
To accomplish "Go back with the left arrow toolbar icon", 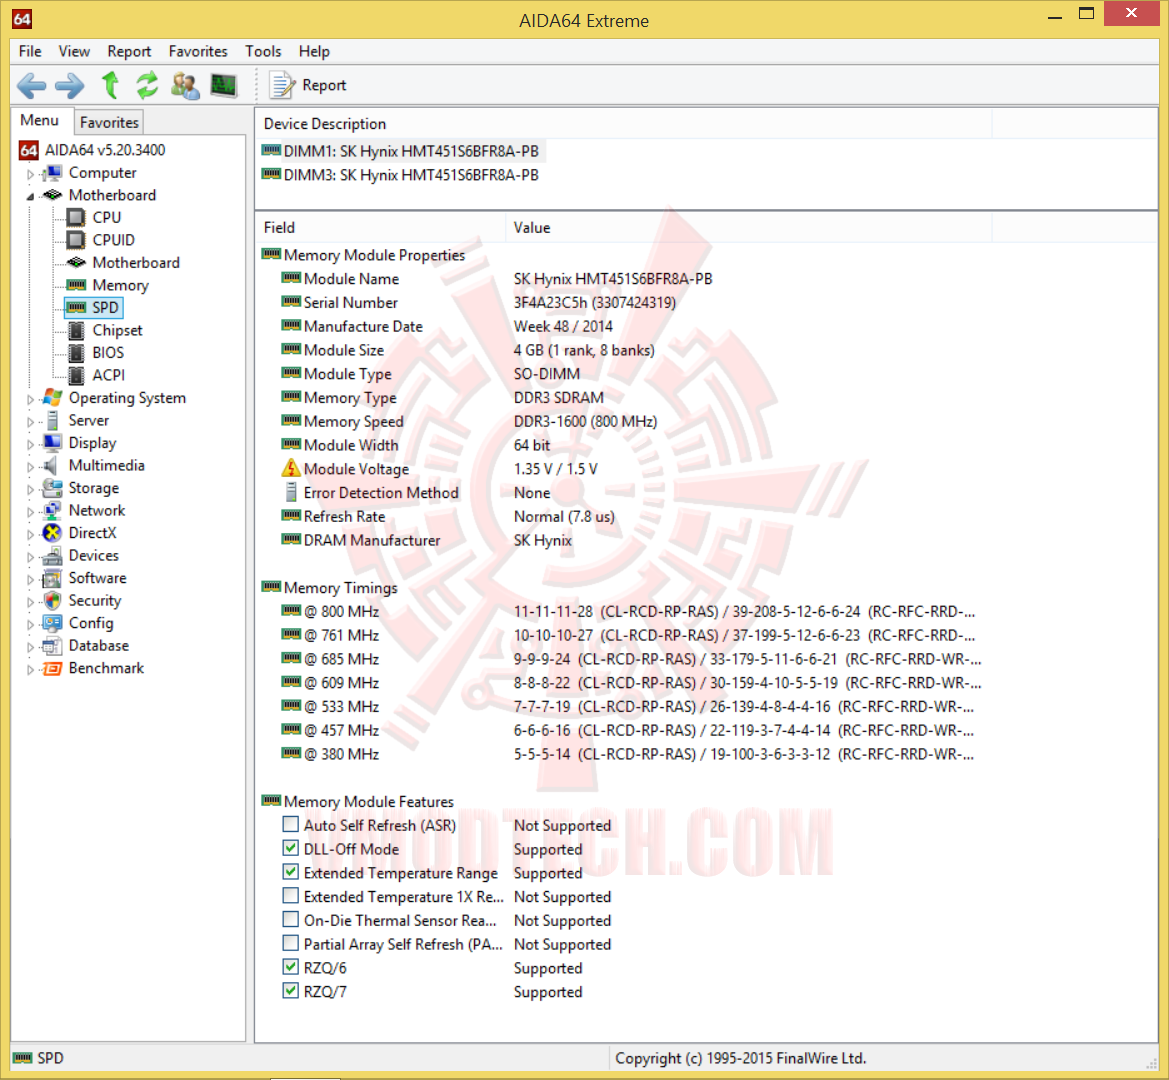I will pyautogui.click(x=31, y=86).
